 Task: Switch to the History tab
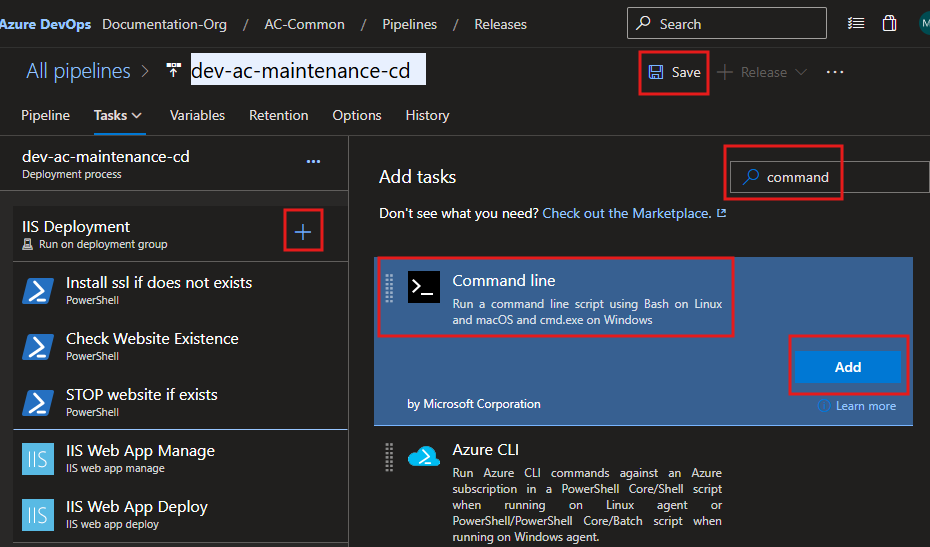(x=427, y=115)
